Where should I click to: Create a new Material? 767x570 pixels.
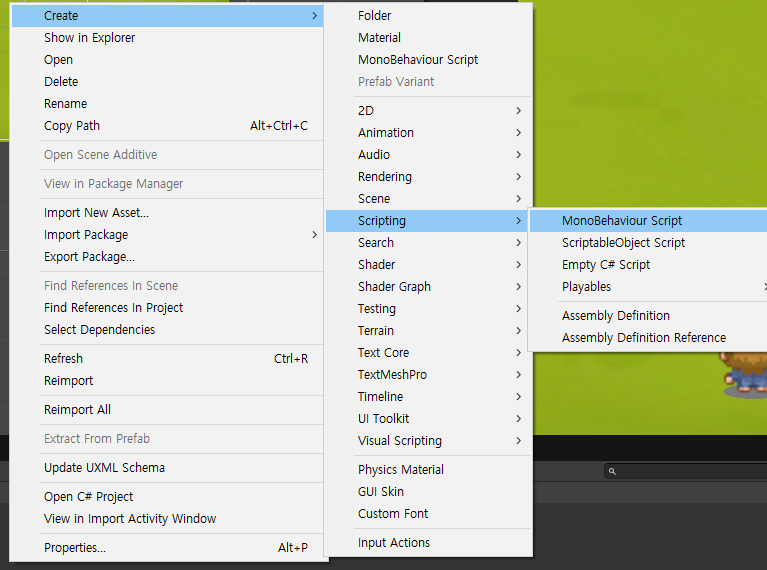coord(429,38)
